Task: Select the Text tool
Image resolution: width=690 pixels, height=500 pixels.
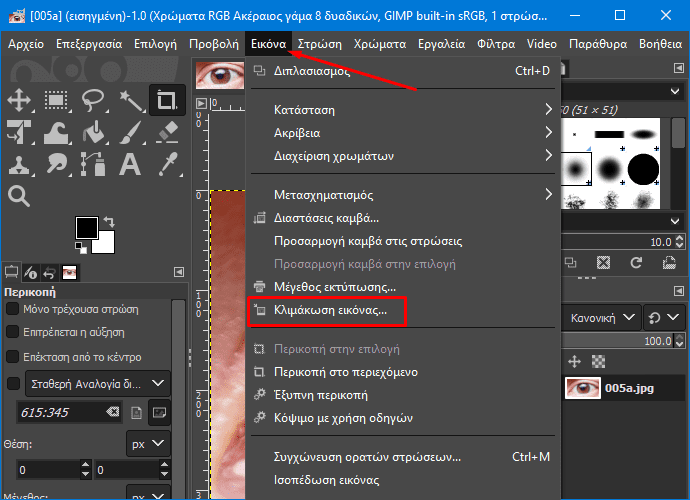Action: point(130,165)
